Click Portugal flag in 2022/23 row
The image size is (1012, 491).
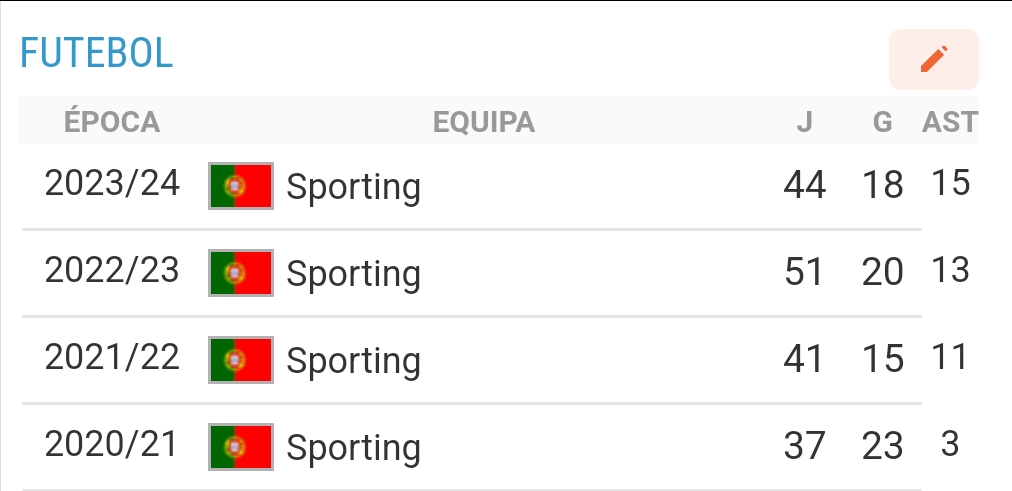tap(241, 273)
